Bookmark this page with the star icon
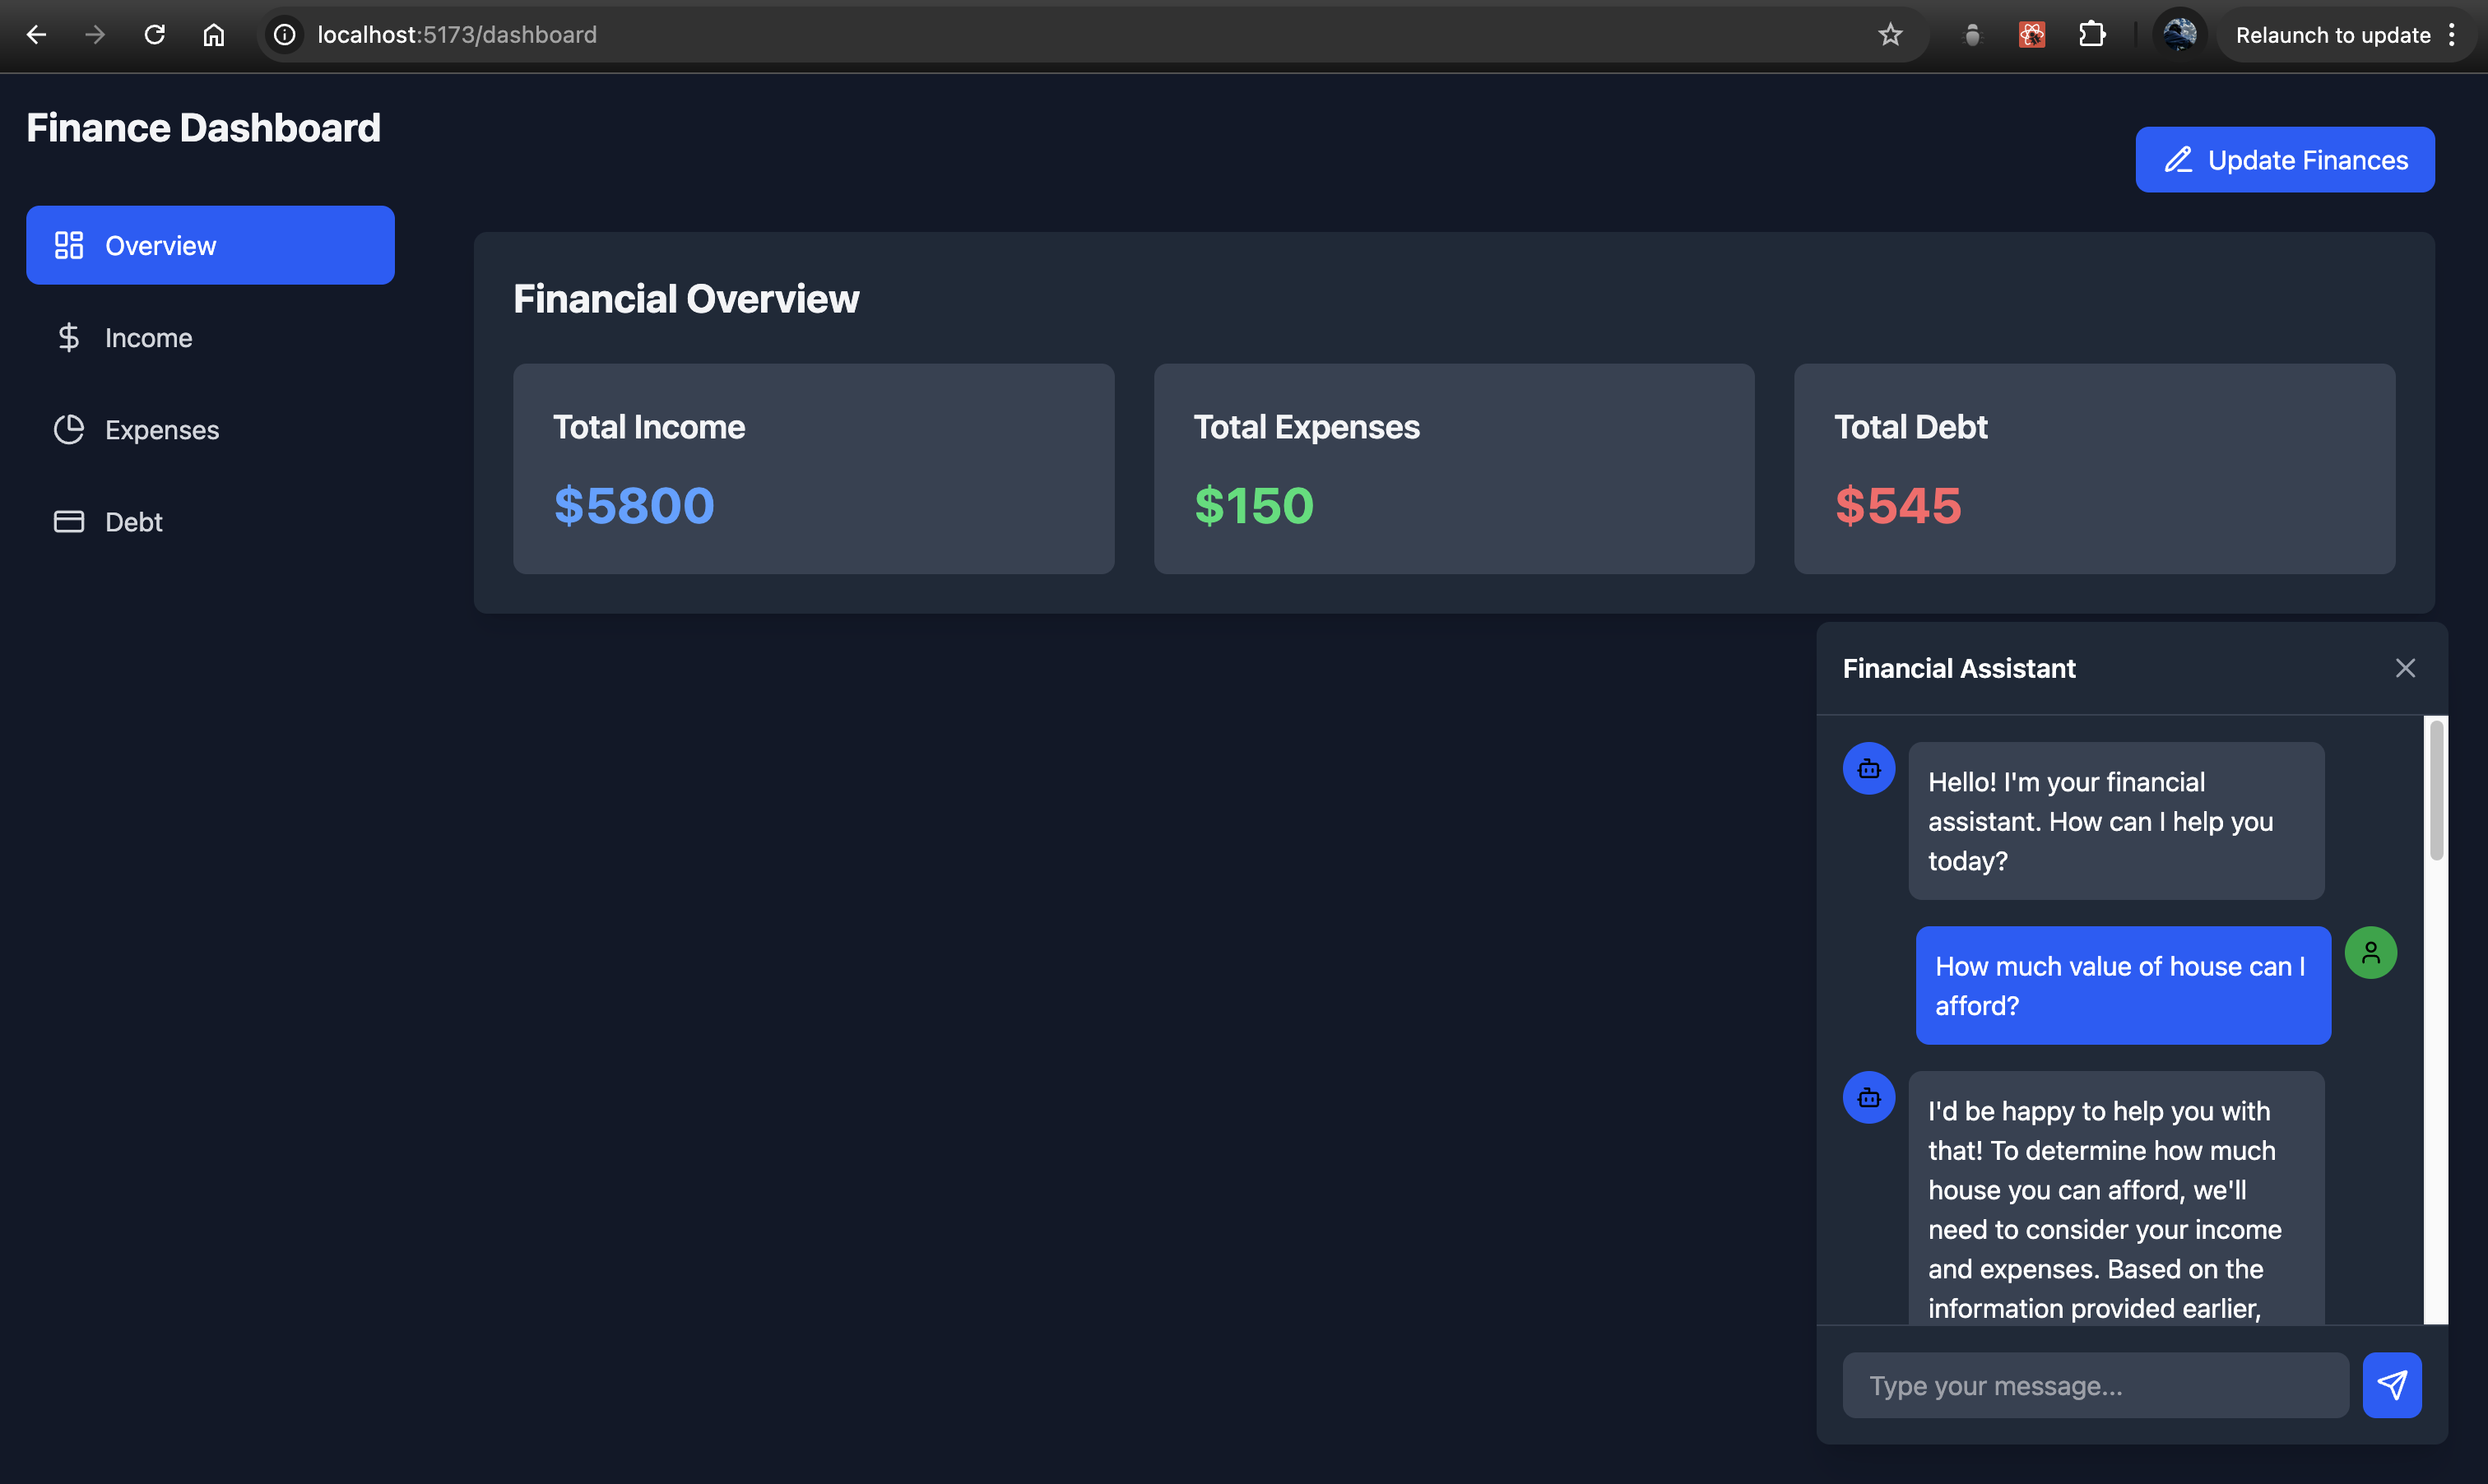Viewport: 2488px width, 1484px height. coord(1889,35)
